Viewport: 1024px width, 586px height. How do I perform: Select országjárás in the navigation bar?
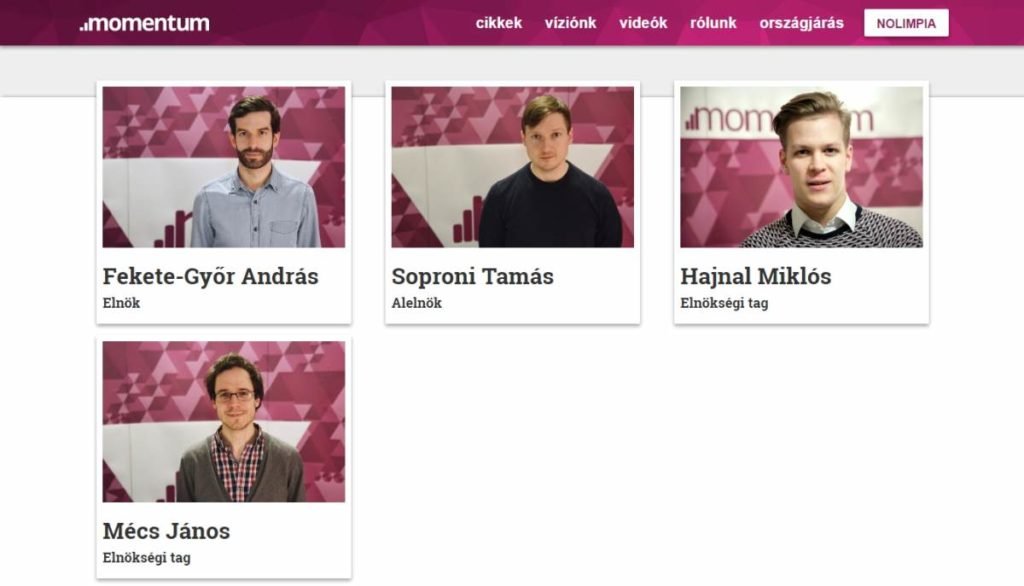[801, 24]
